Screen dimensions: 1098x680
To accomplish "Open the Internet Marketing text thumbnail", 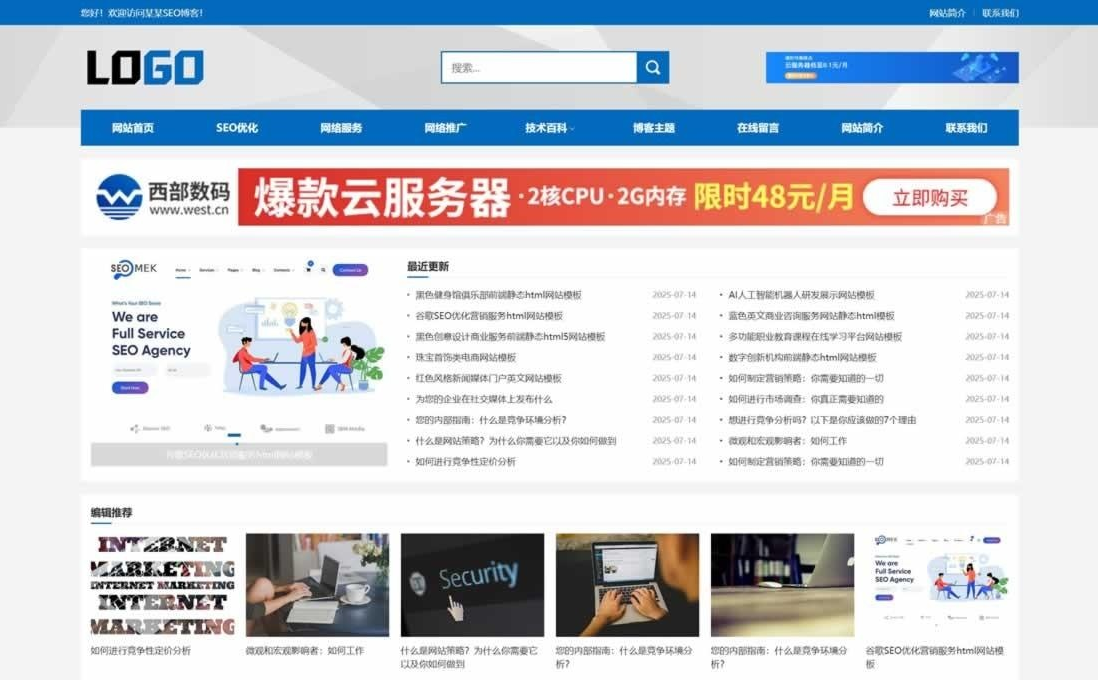I will 162,585.
